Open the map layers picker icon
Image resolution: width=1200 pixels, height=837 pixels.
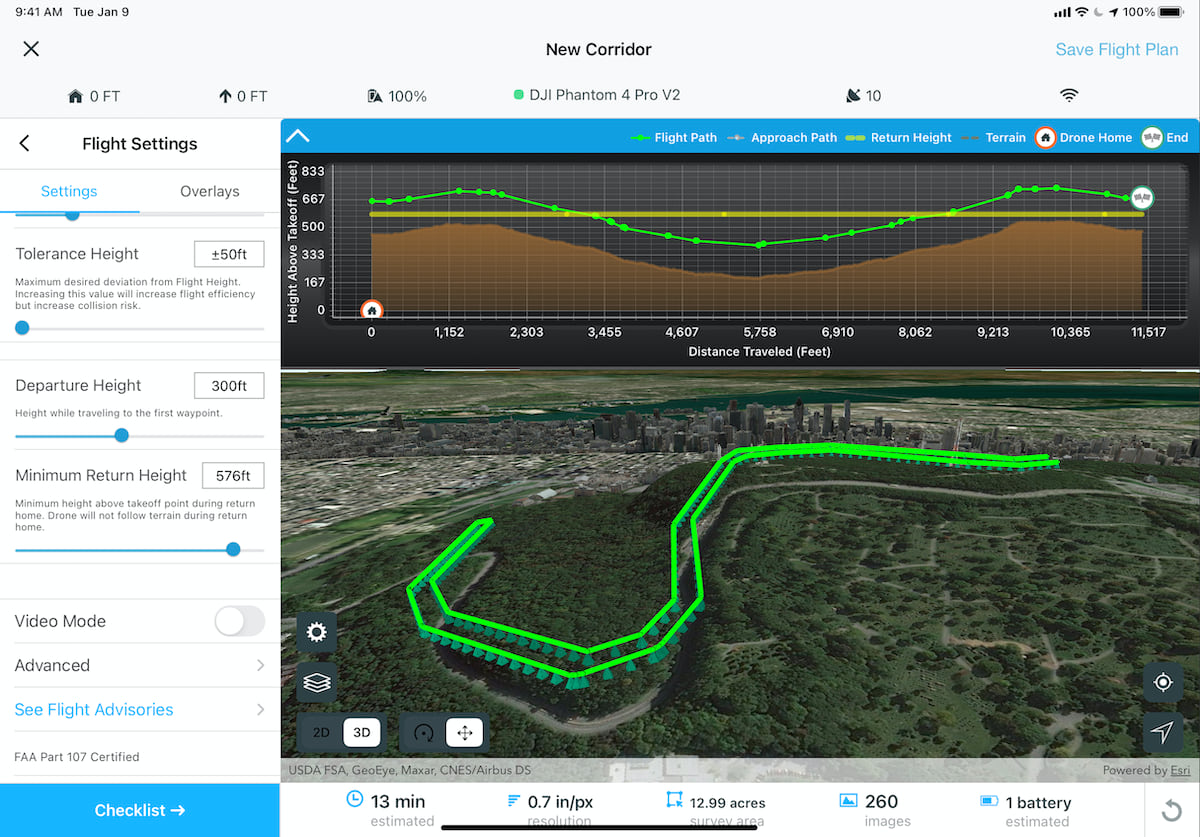click(316, 682)
